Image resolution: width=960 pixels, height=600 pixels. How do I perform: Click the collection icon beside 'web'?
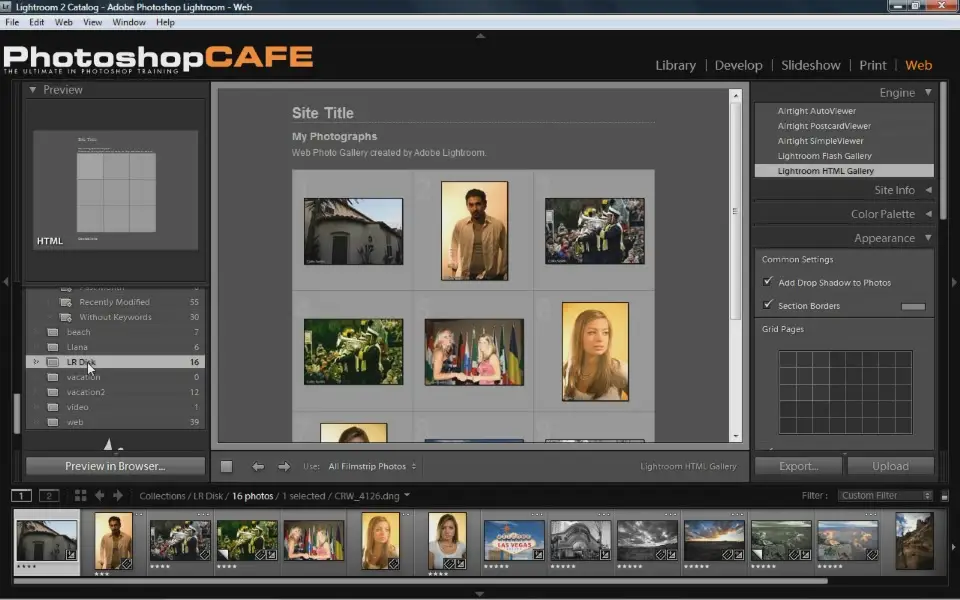click(55, 422)
